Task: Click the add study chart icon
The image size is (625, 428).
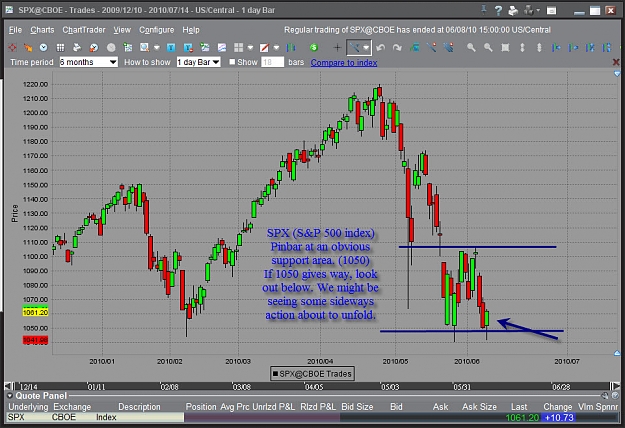Action: point(205,48)
